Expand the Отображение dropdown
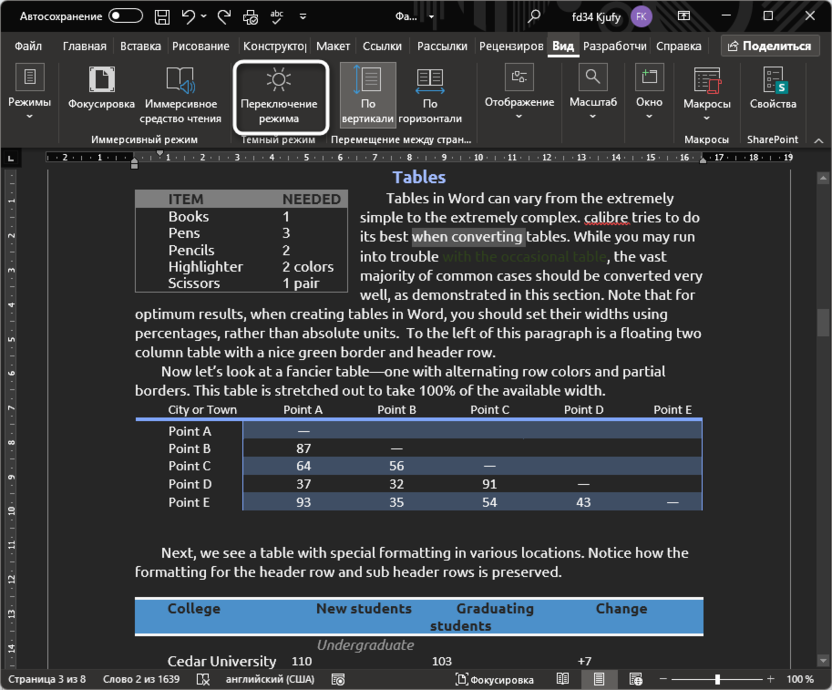This screenshot has width=832, height=690. 519,91
